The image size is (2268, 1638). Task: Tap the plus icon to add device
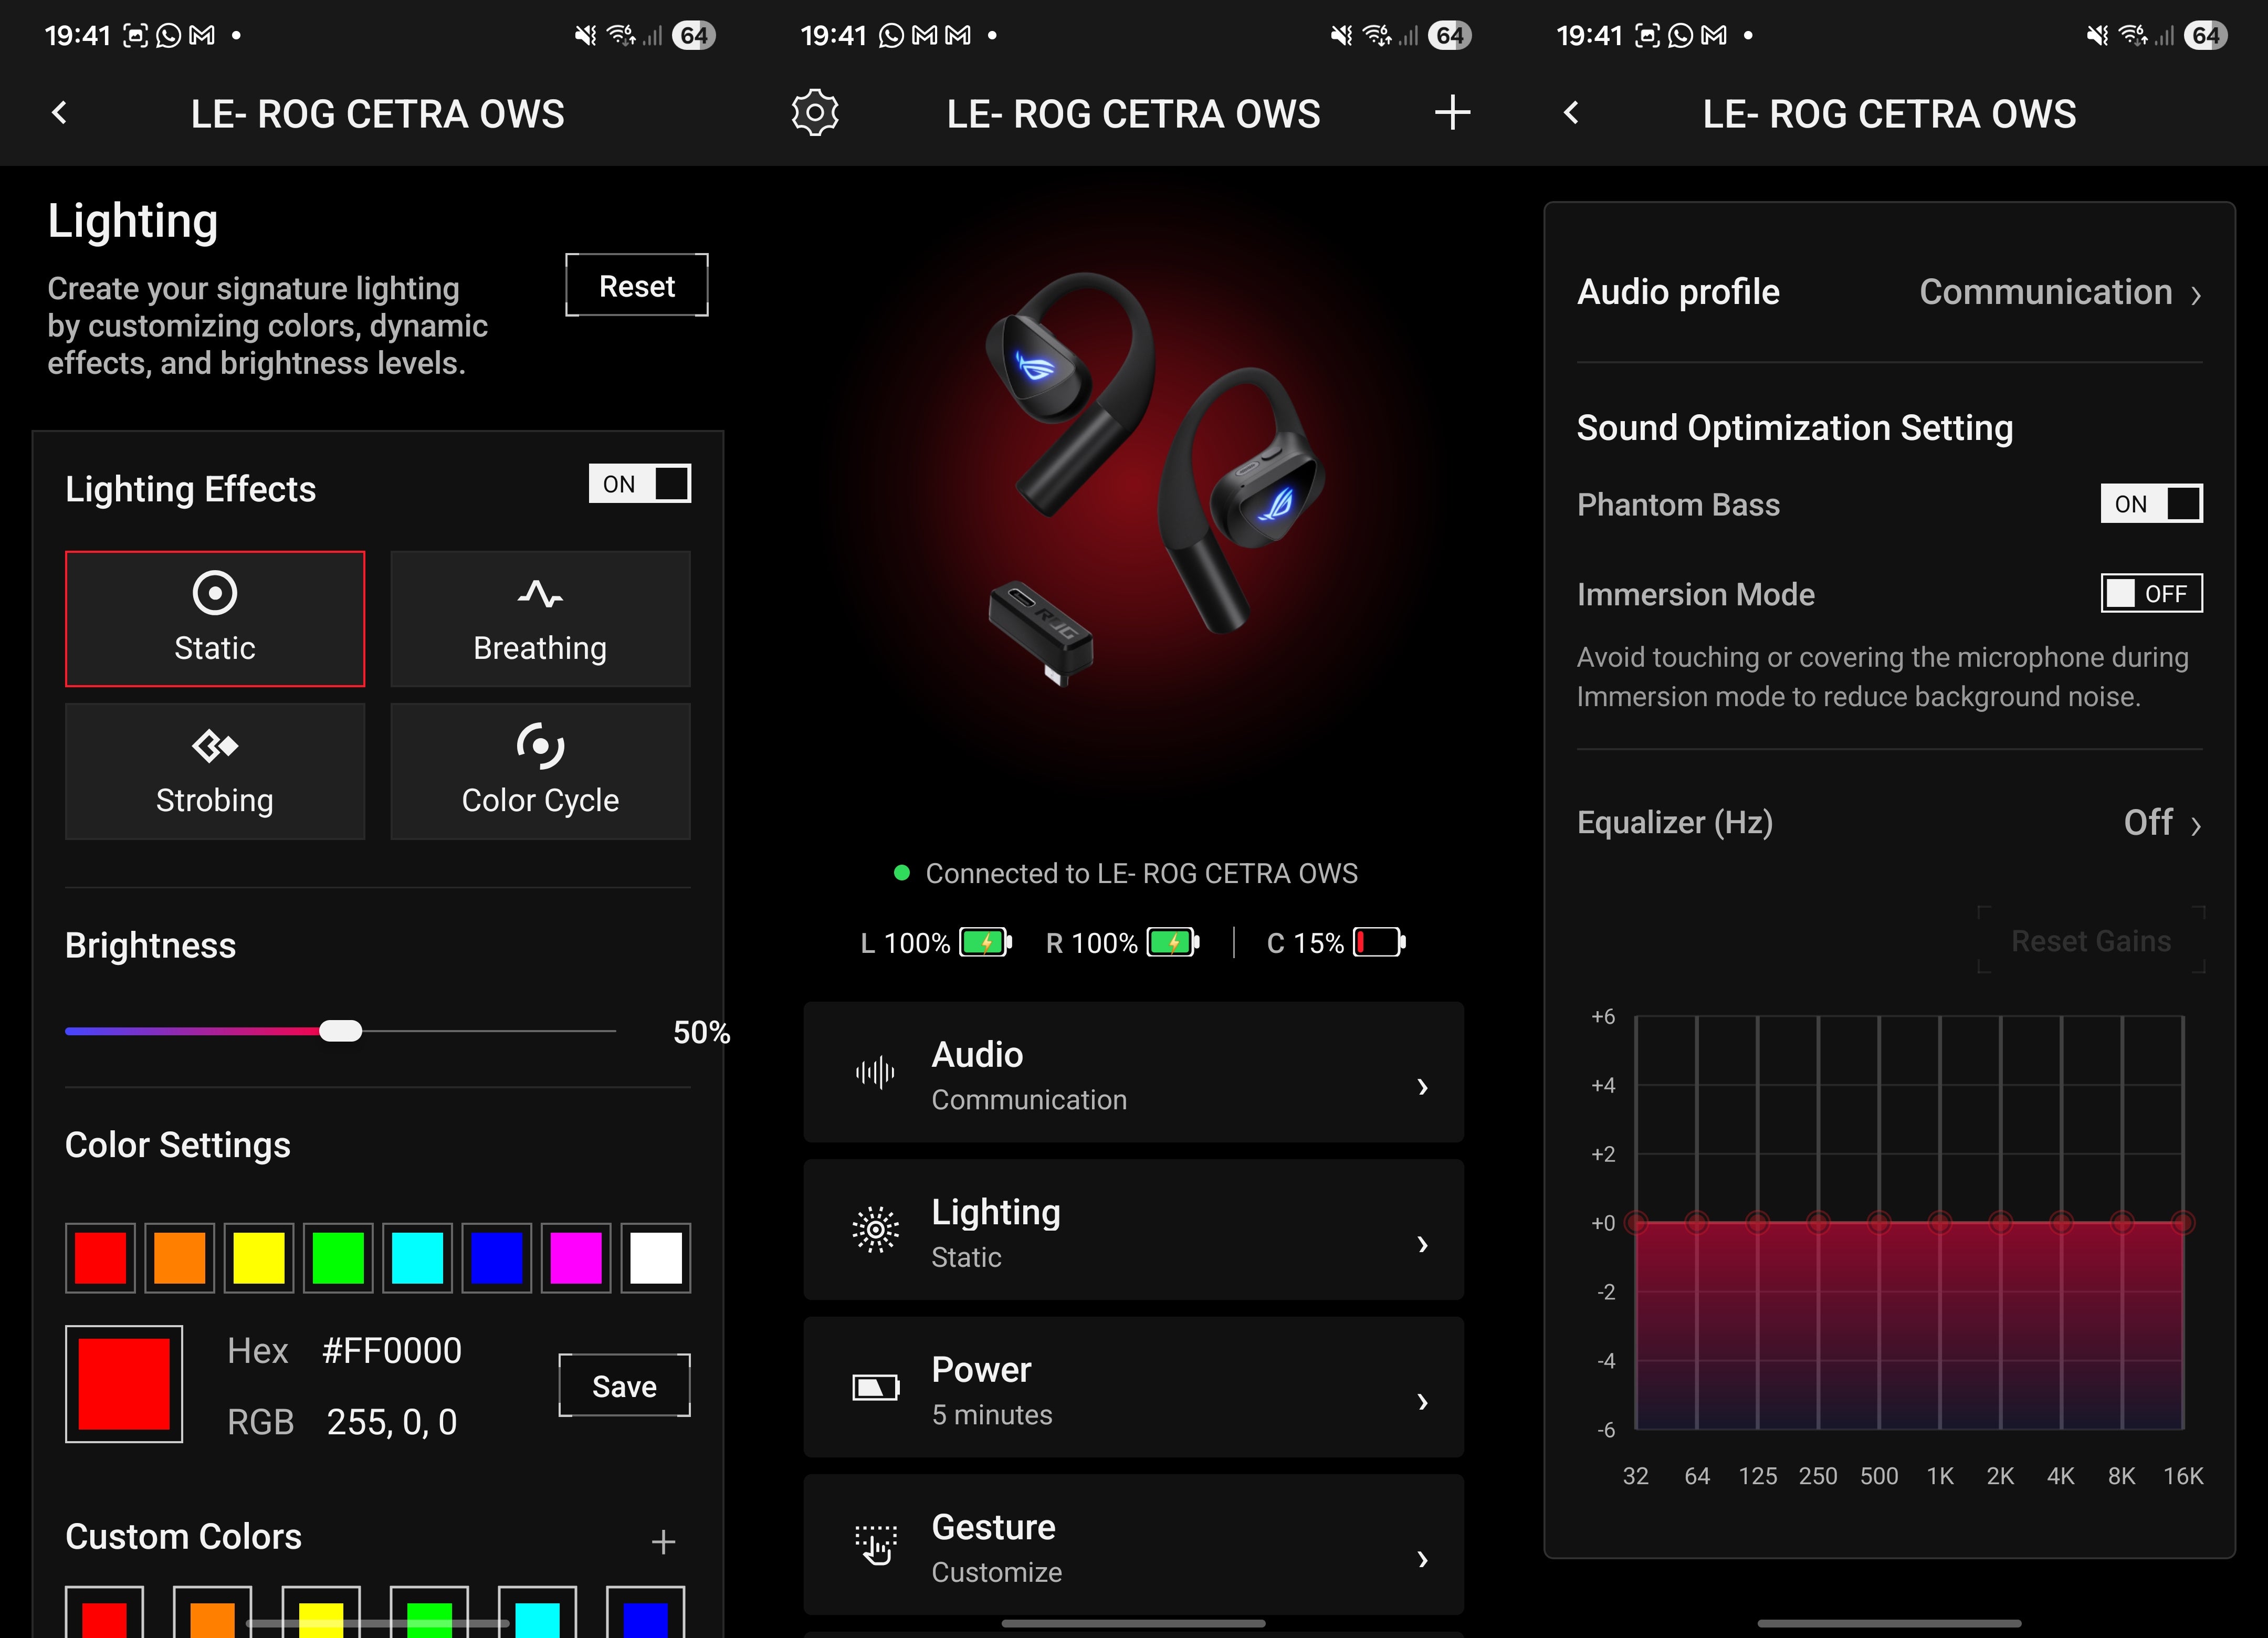point(1452,113)
